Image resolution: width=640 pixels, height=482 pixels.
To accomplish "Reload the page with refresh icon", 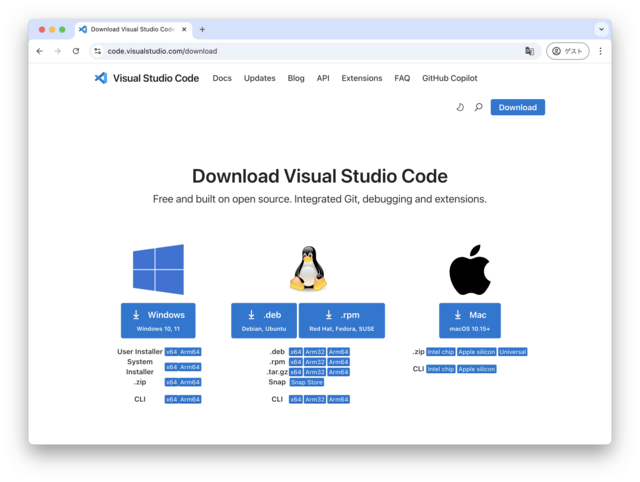I will pyautogui.click(x=76, y=51).
